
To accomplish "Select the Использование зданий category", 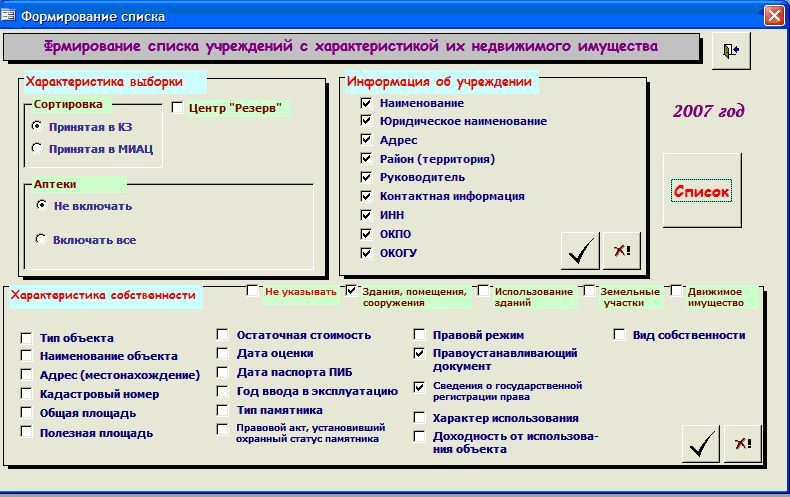I will [x=483, y=292].
